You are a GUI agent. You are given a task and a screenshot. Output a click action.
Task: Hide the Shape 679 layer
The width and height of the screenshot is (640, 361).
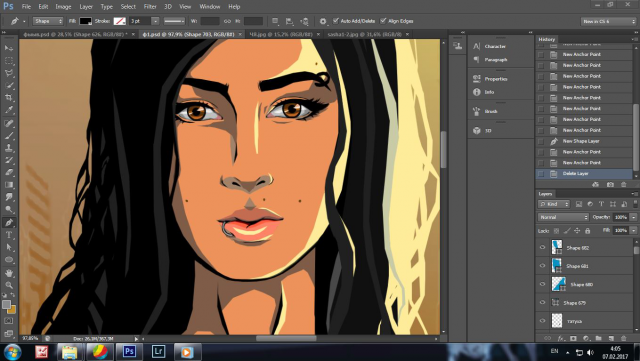[x=542, y=303]
